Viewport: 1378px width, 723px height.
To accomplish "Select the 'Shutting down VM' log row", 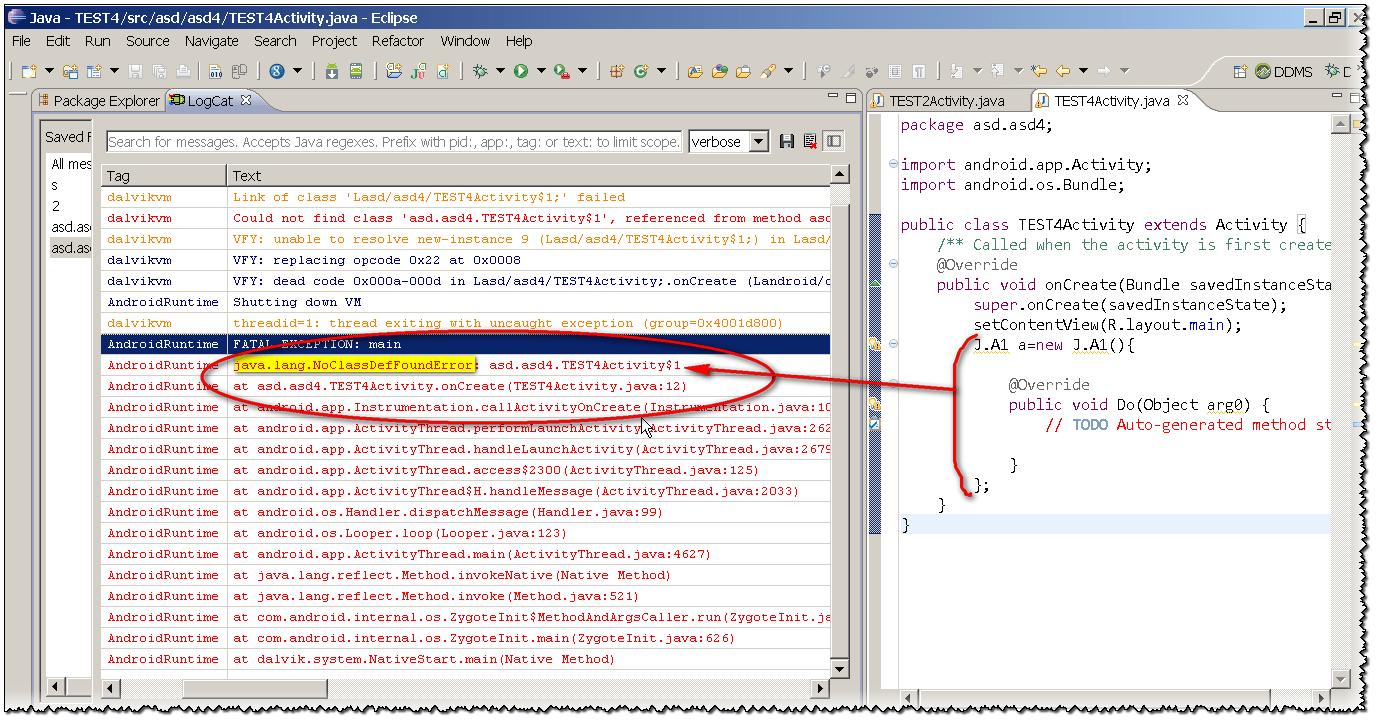I will (x=466, y=302).
